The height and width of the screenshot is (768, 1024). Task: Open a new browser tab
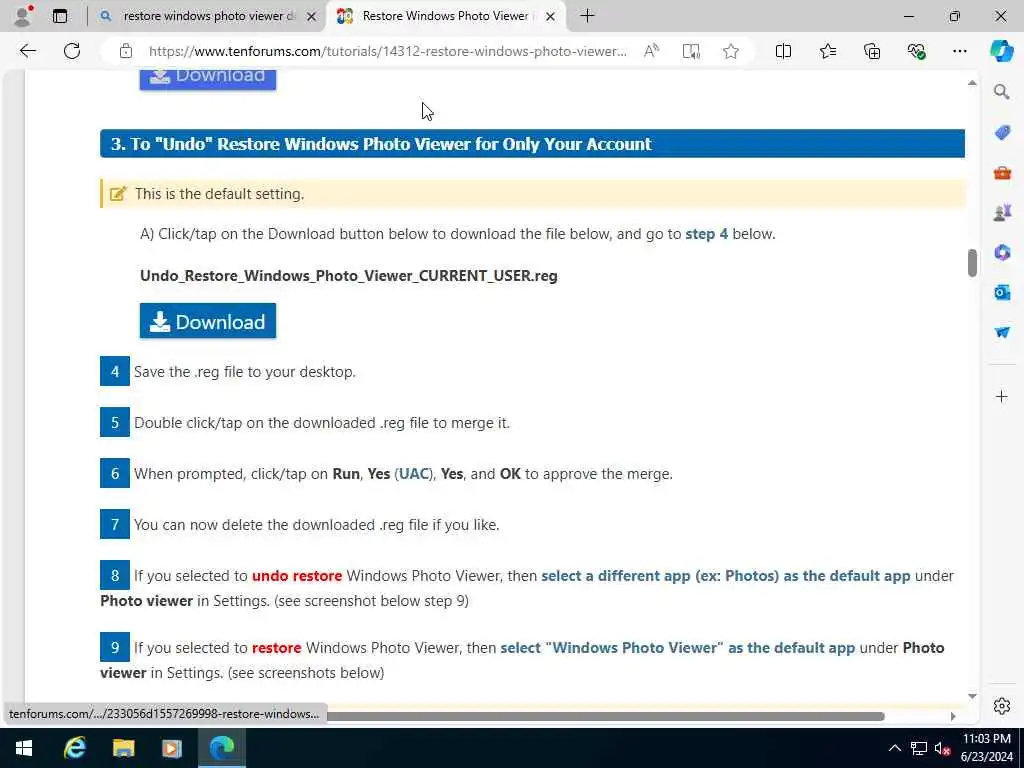587,16
